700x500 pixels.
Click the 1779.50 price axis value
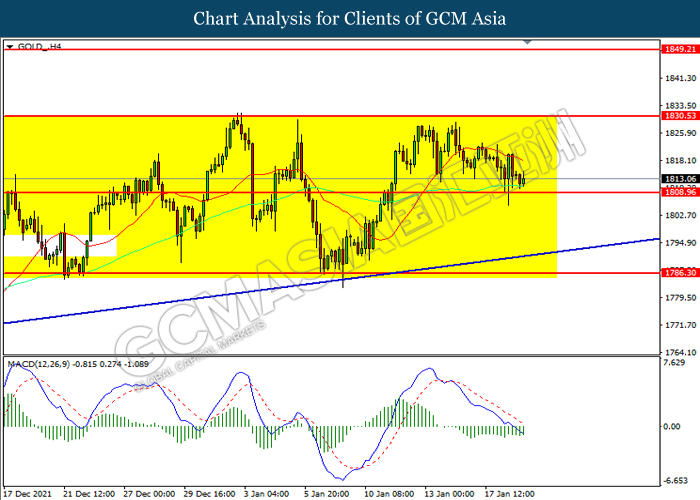click(x=680, y=297)
